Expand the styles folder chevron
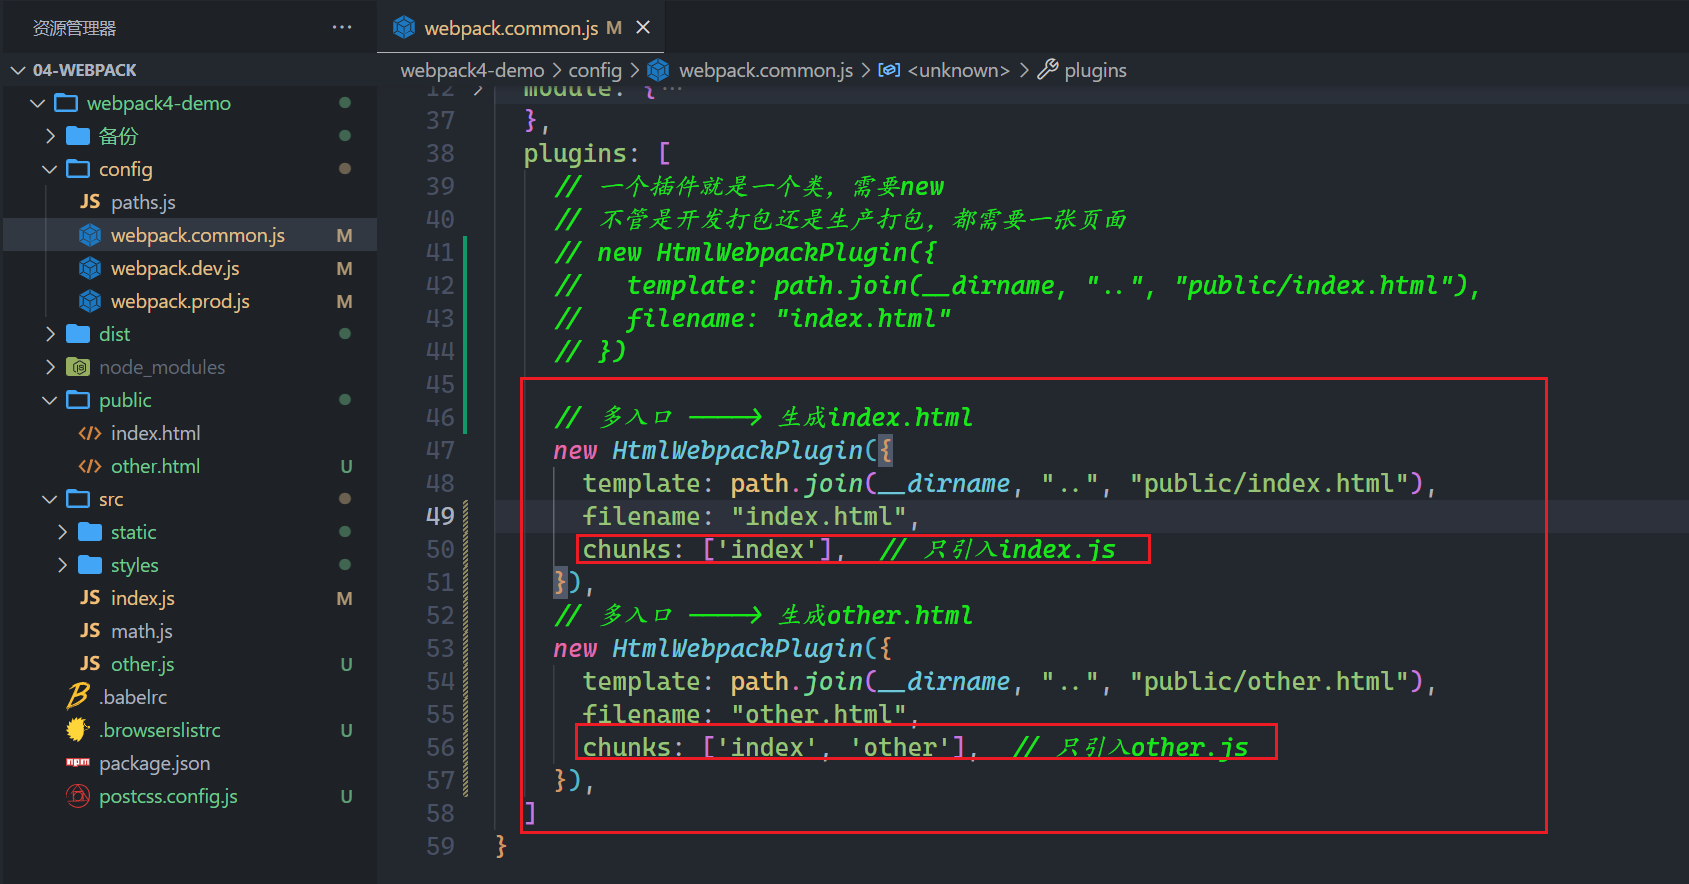1689x884 pixels. click(62, 565)
